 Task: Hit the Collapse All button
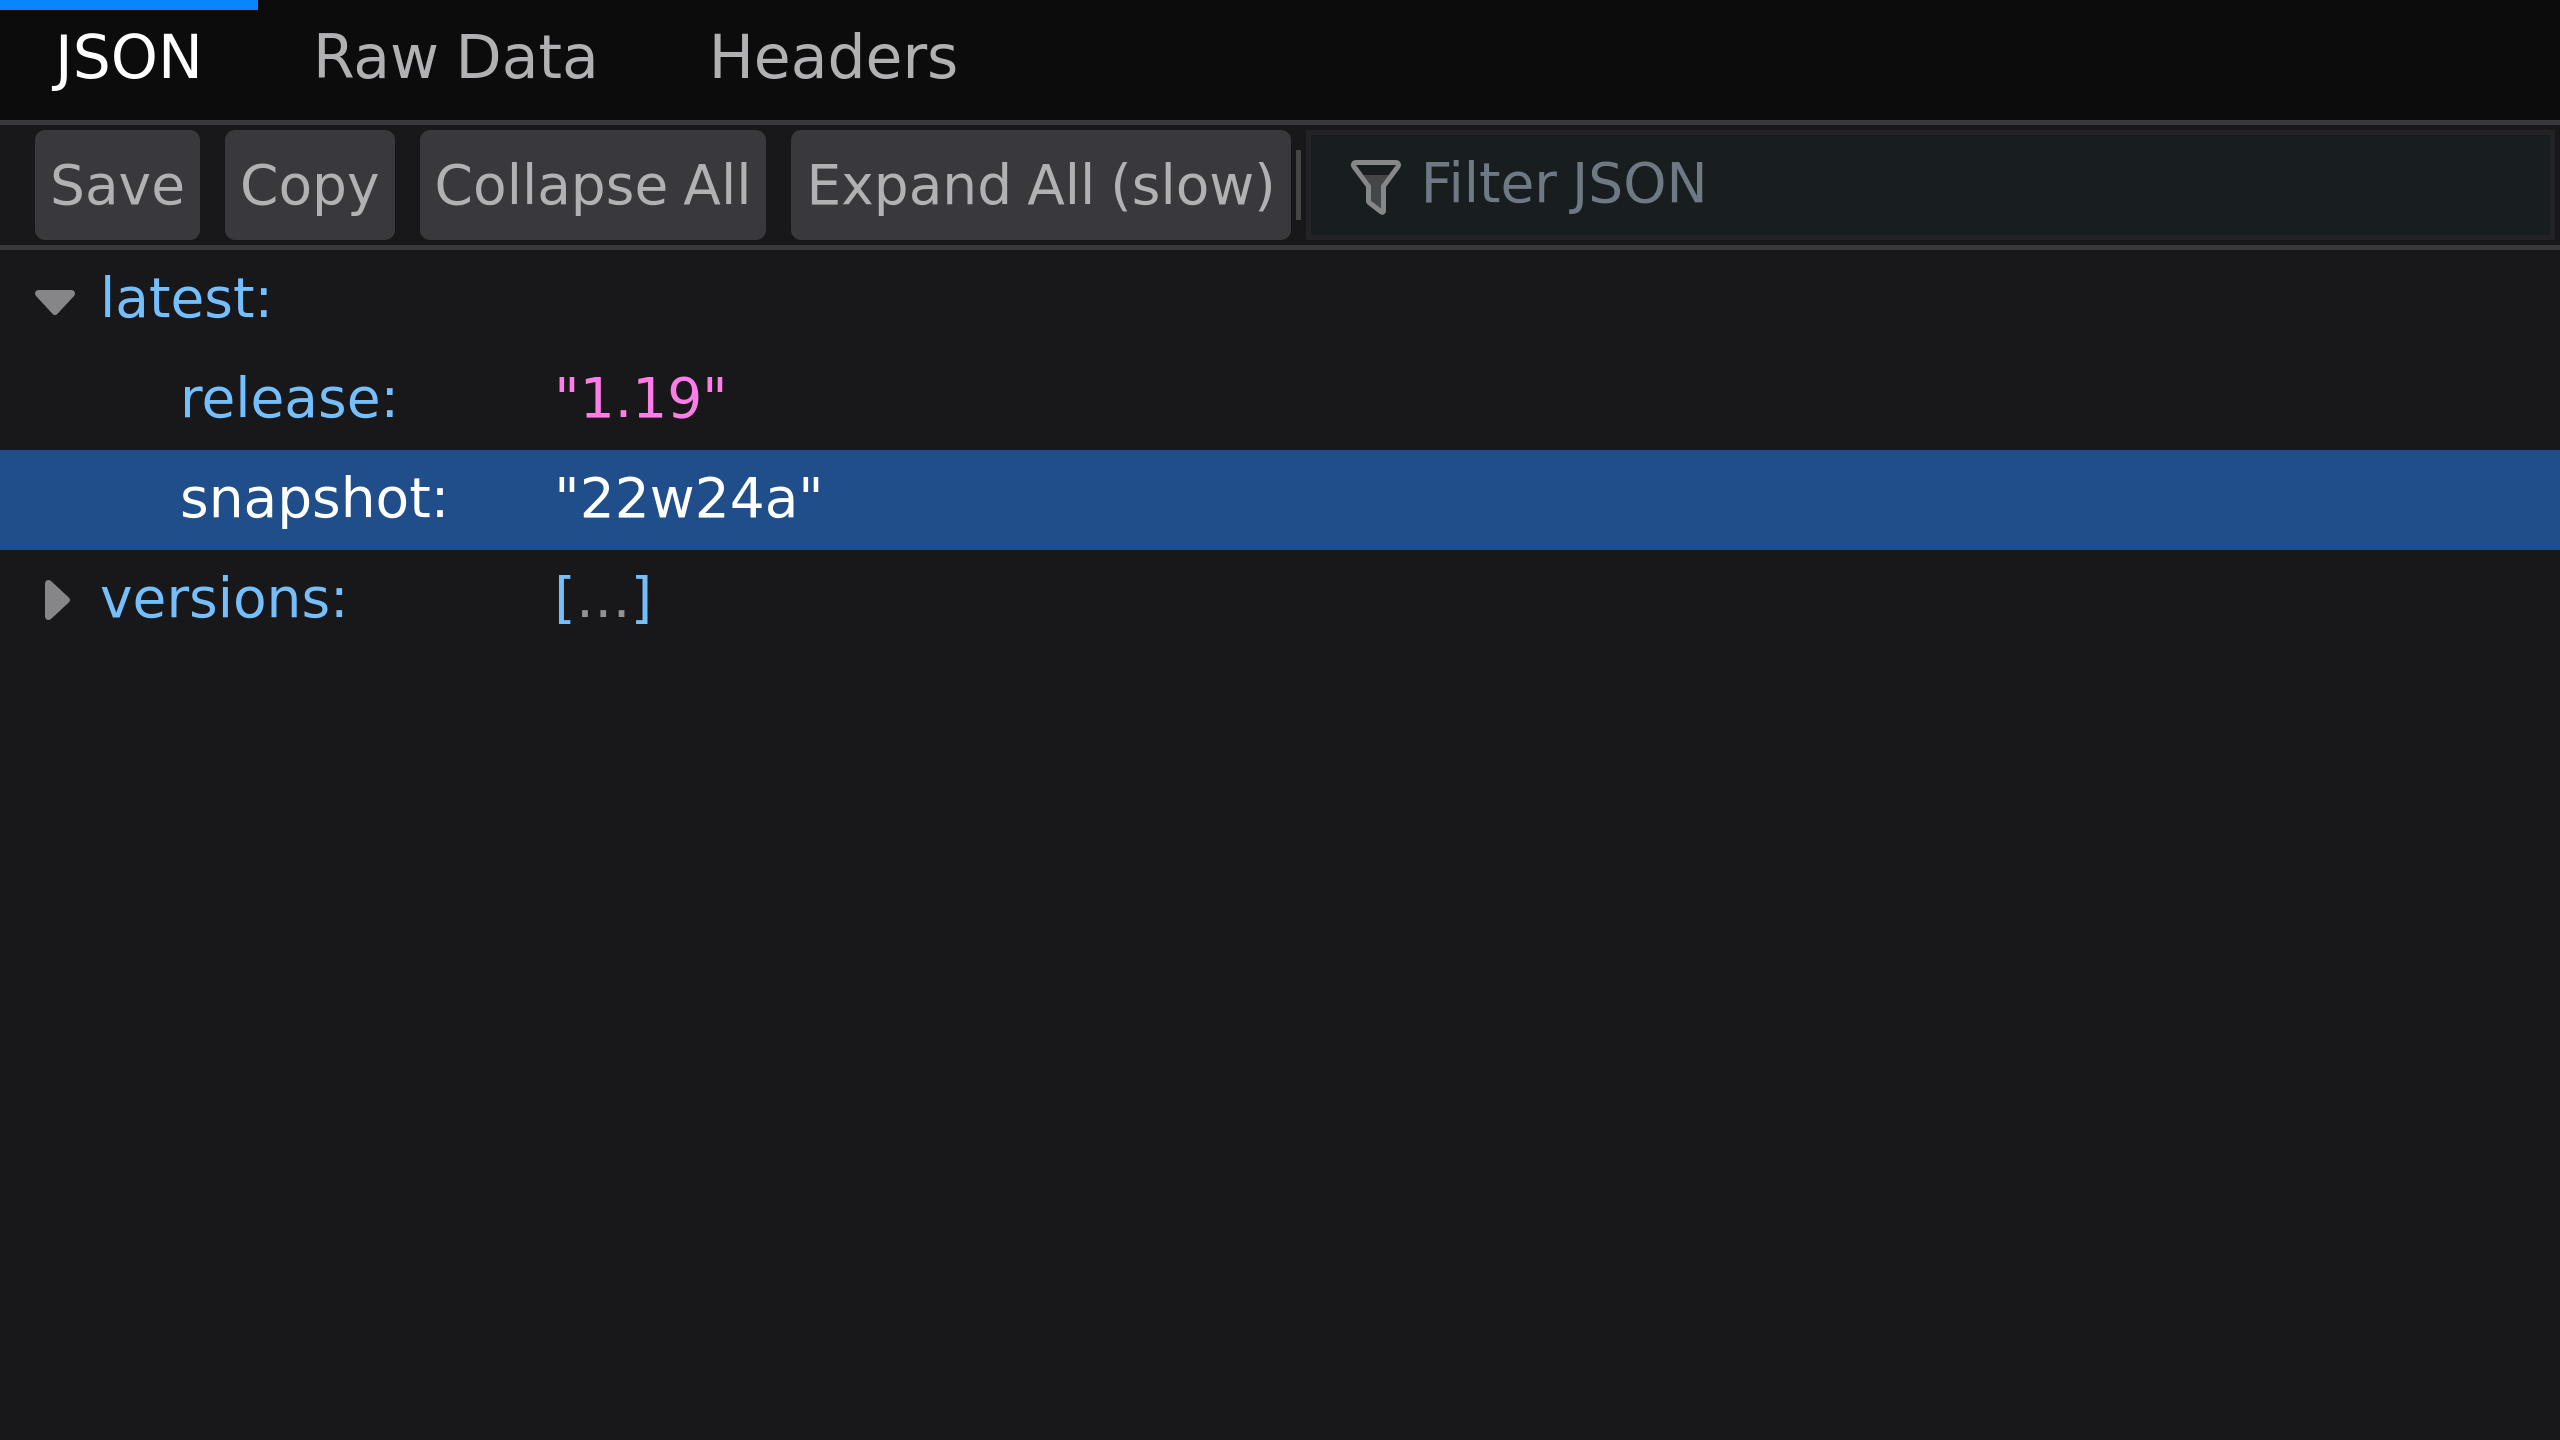[x=592, y=186]
